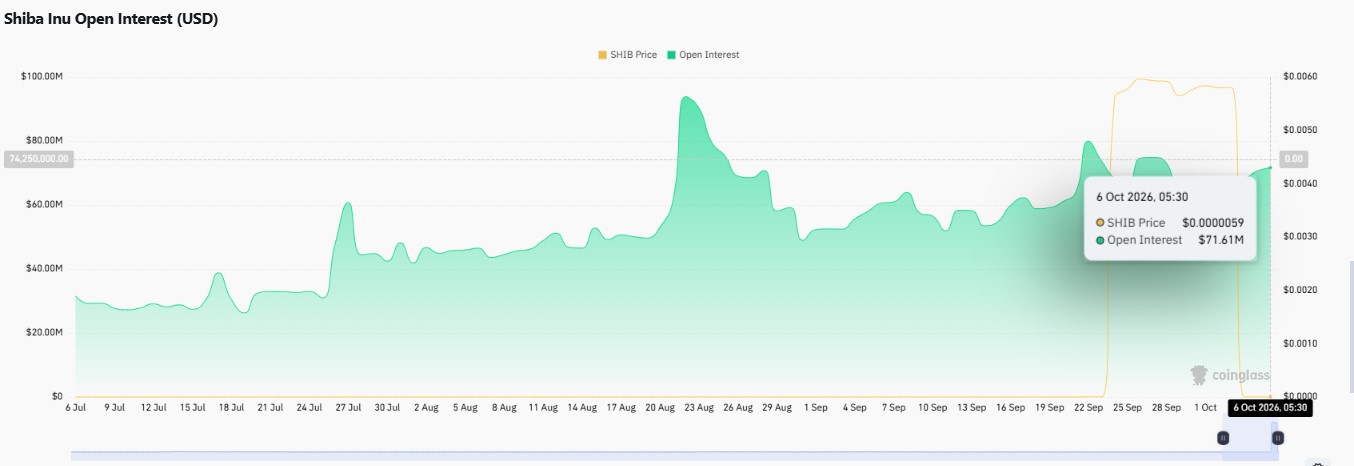Click the $60.00M left axis label

45,204
